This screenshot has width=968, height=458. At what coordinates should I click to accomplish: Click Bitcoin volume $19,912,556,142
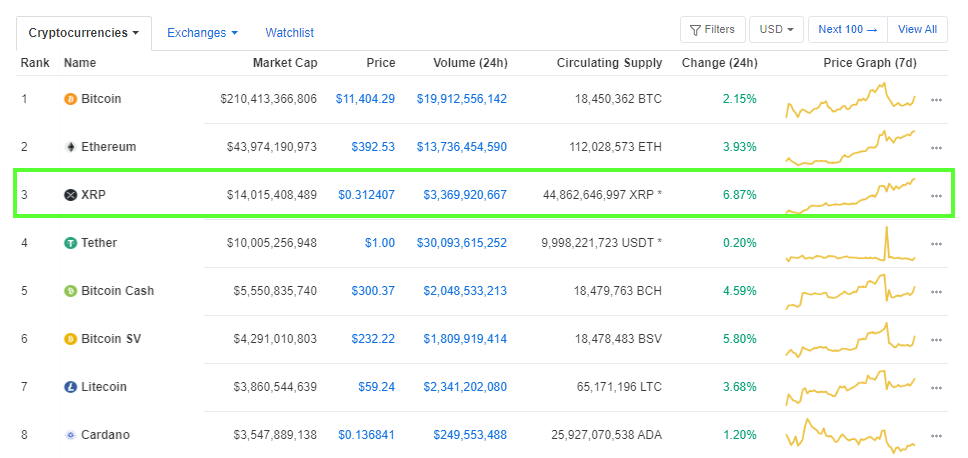[462, 99]
